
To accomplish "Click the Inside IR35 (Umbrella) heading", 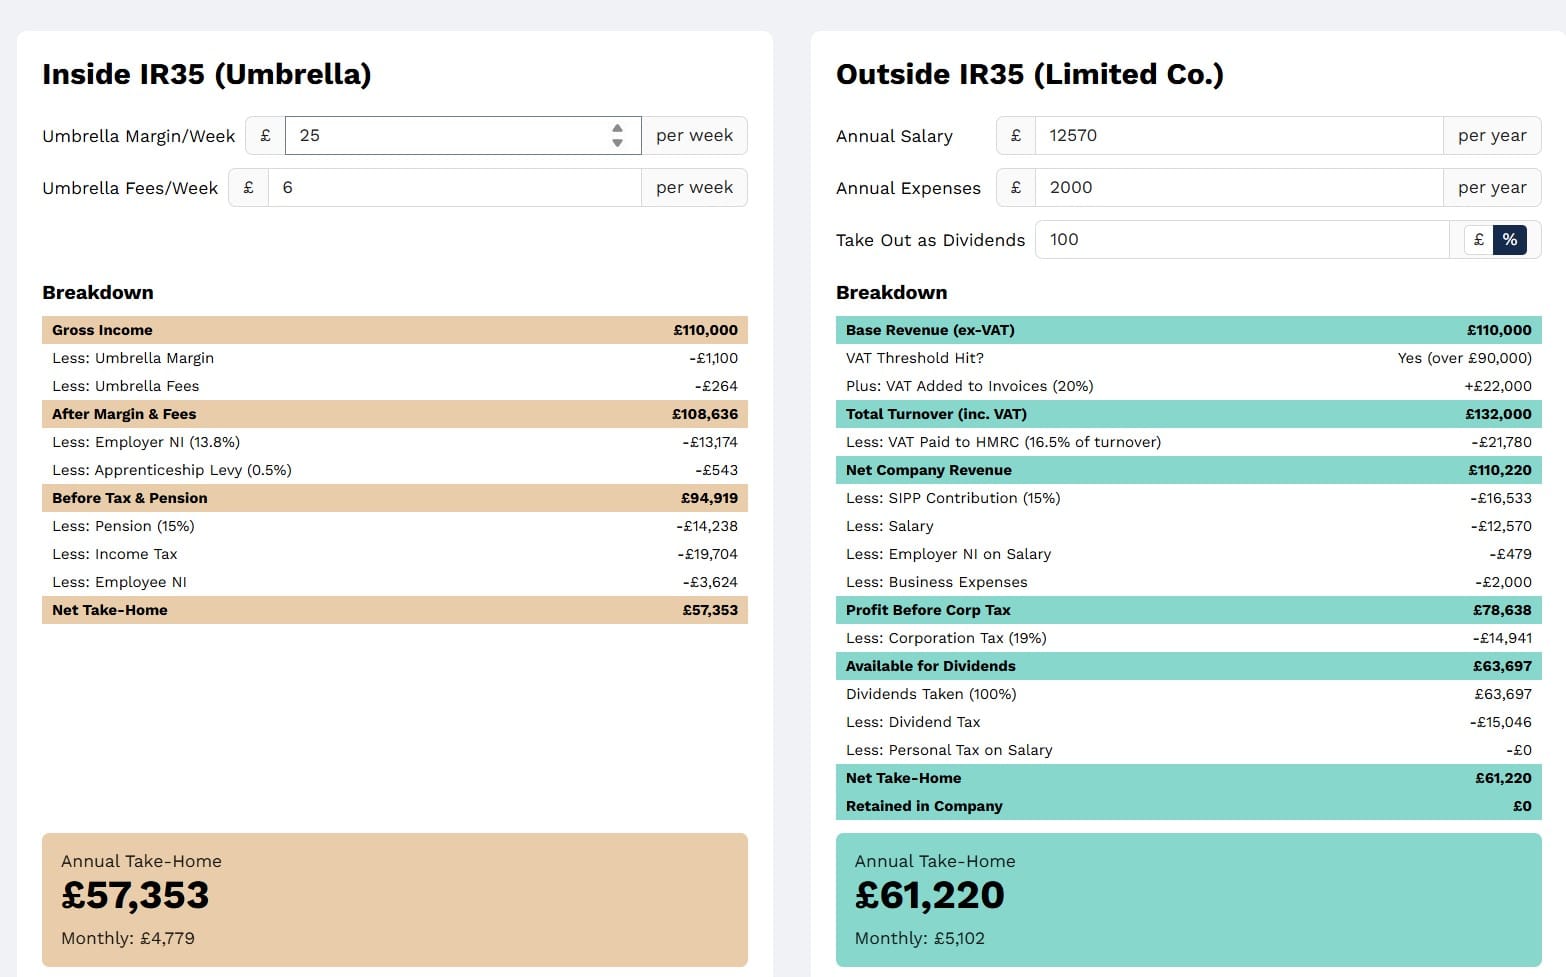I will (206, 74).
